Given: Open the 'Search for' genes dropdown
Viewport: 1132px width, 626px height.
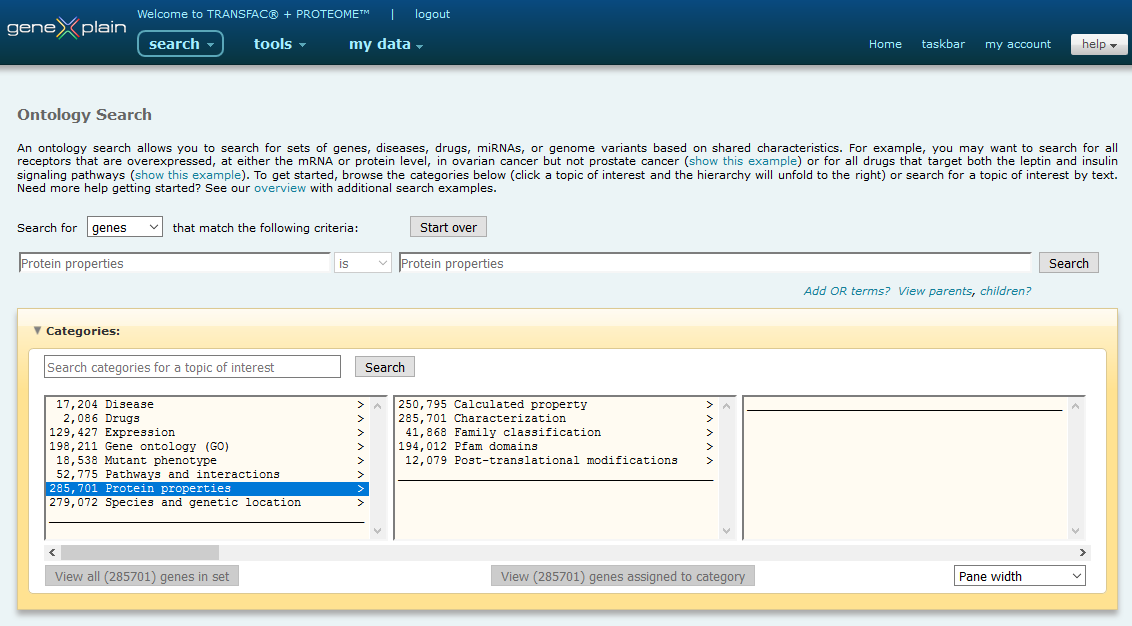Looking at the screenshot, I should coord(125,227).
